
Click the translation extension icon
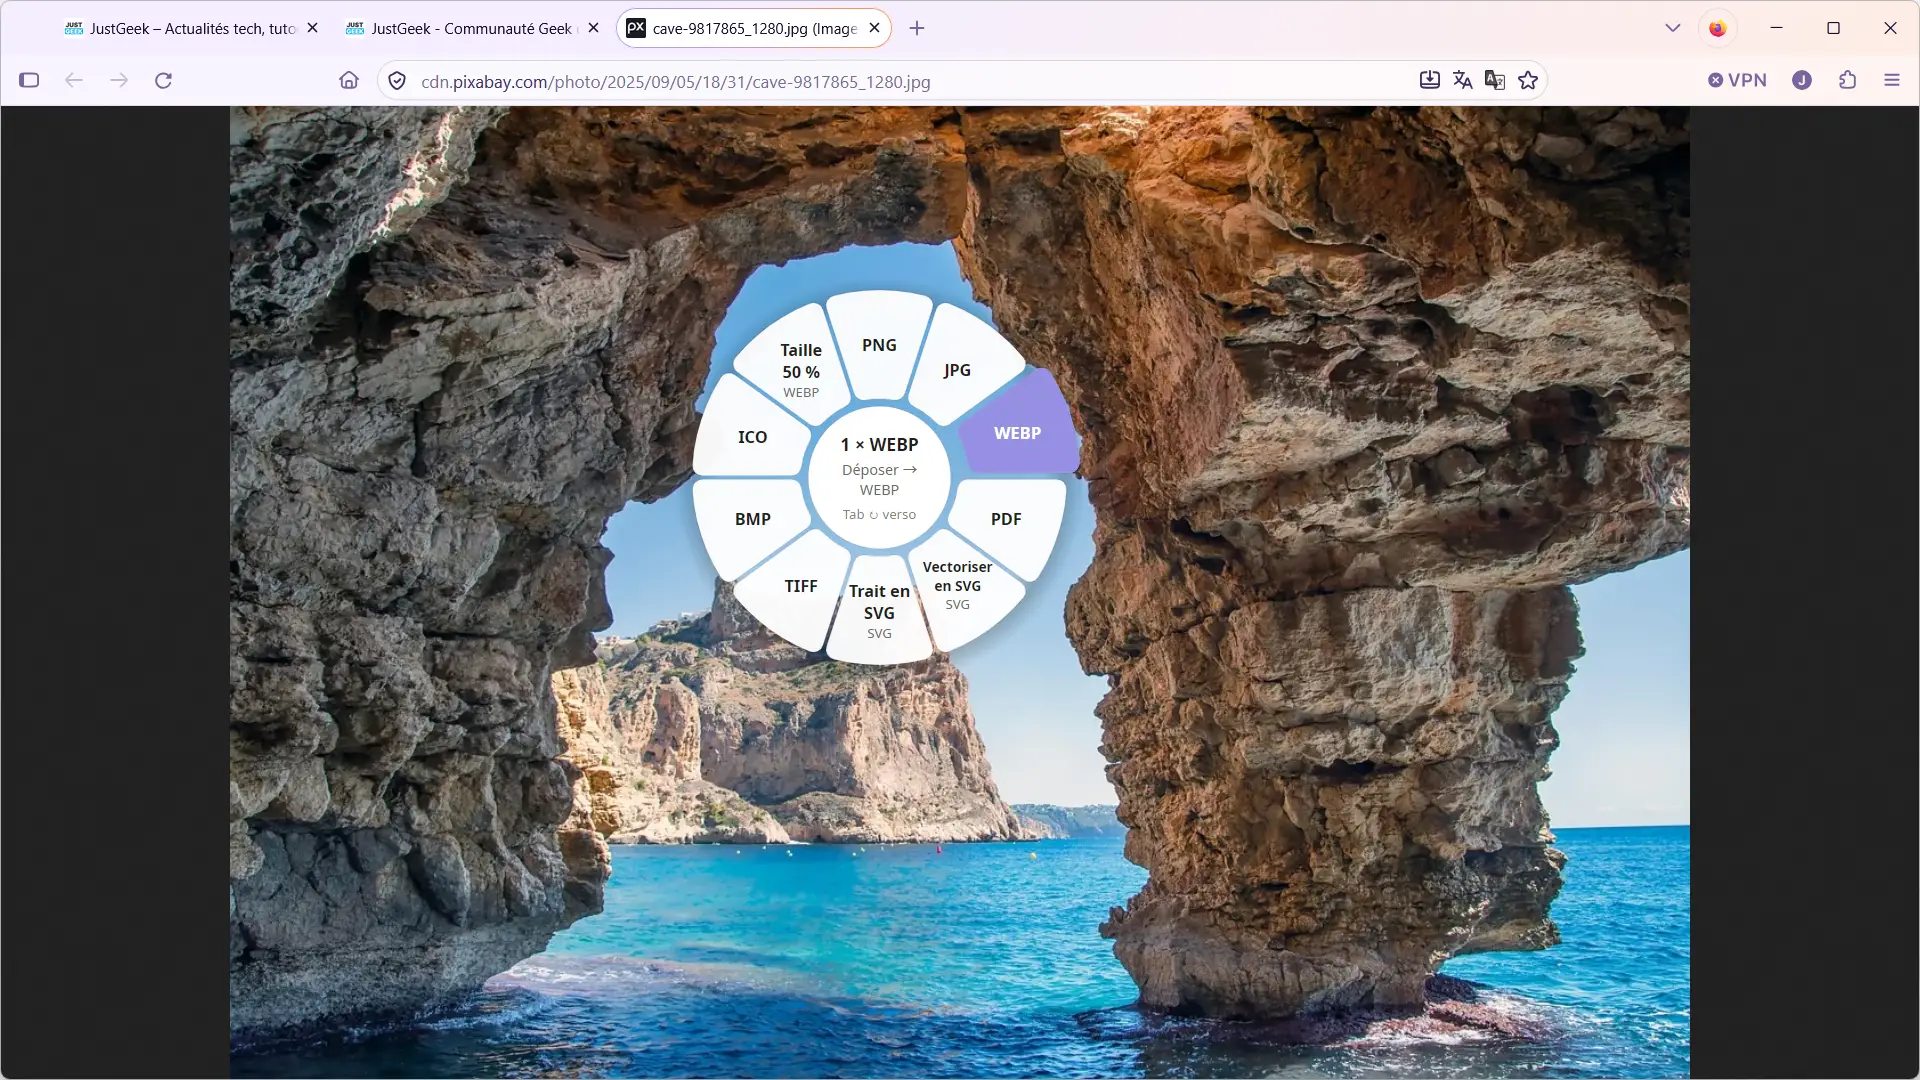coord(1495,80)
